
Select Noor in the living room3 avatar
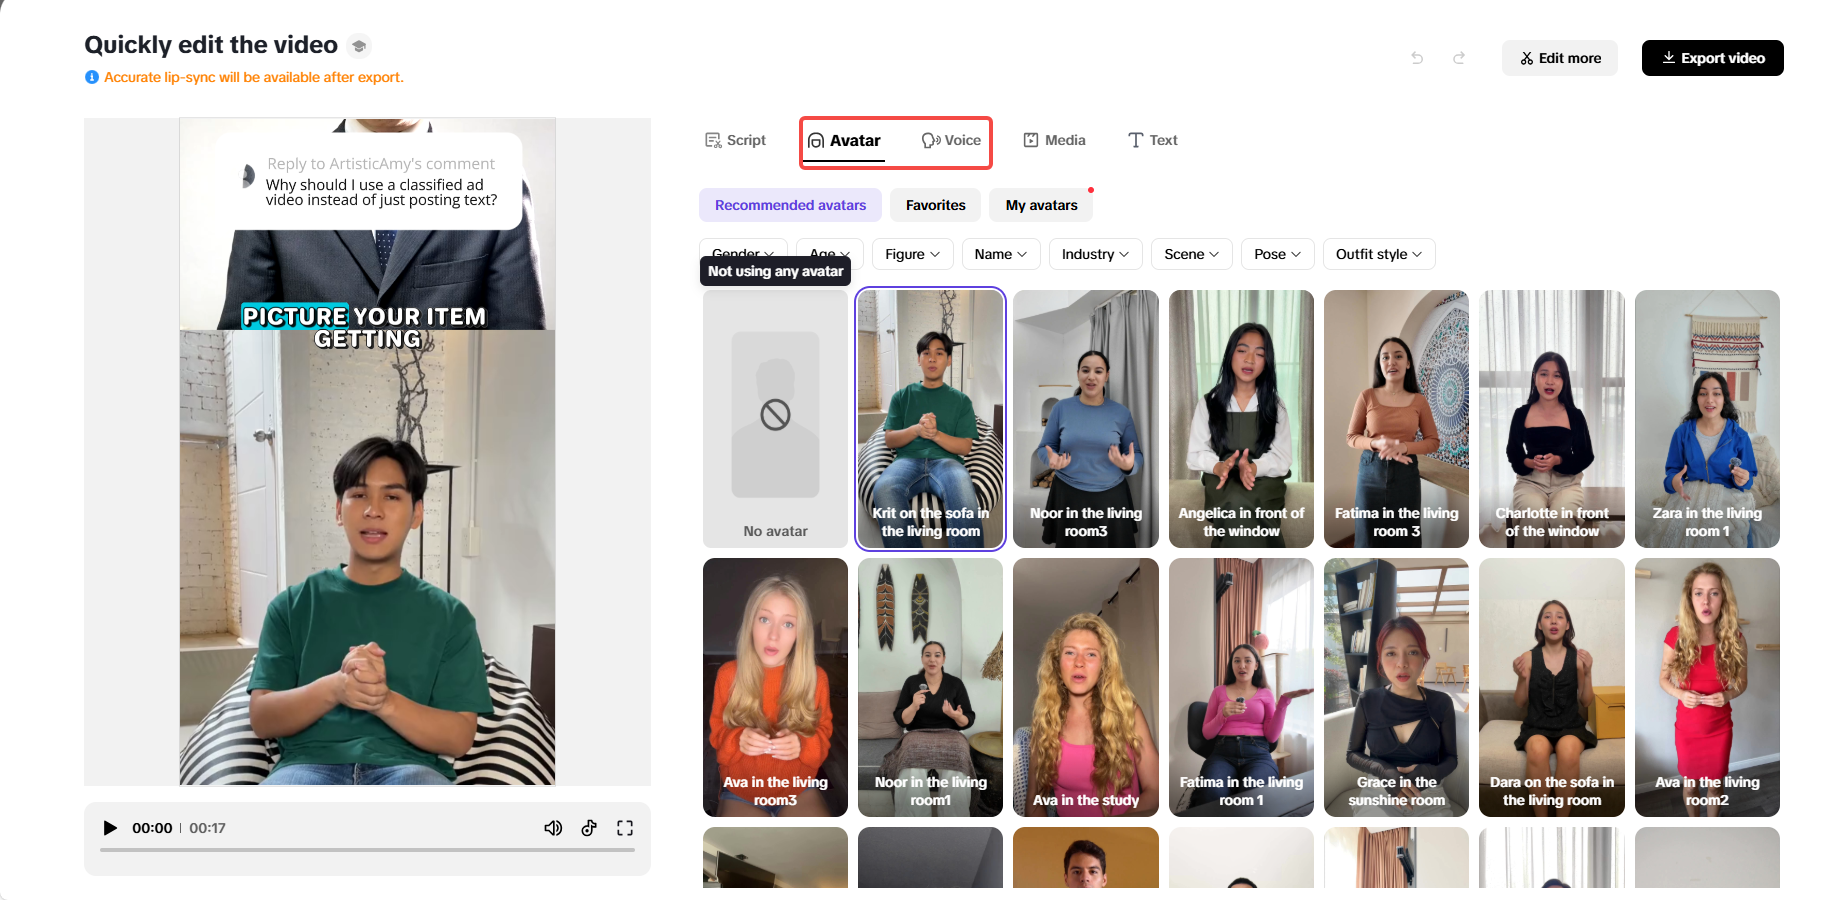[x=1086, y=419]
